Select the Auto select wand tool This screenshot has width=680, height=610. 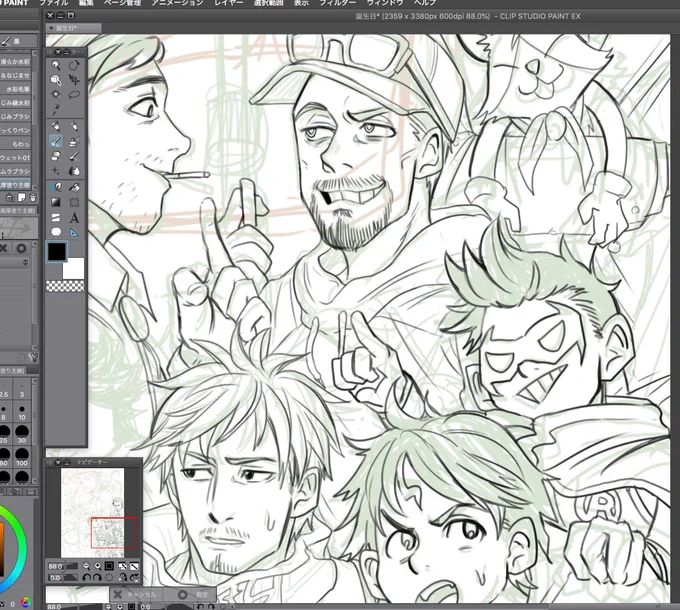point(56,94)
